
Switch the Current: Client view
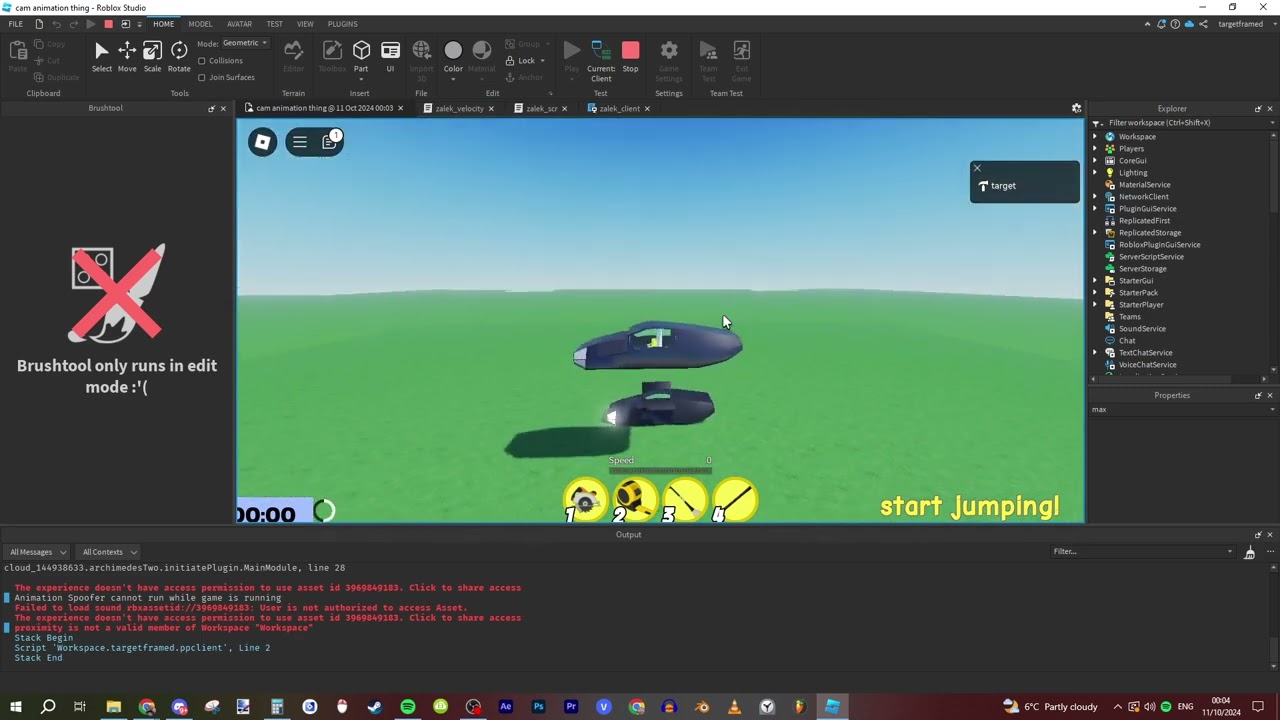coord(601,61)
